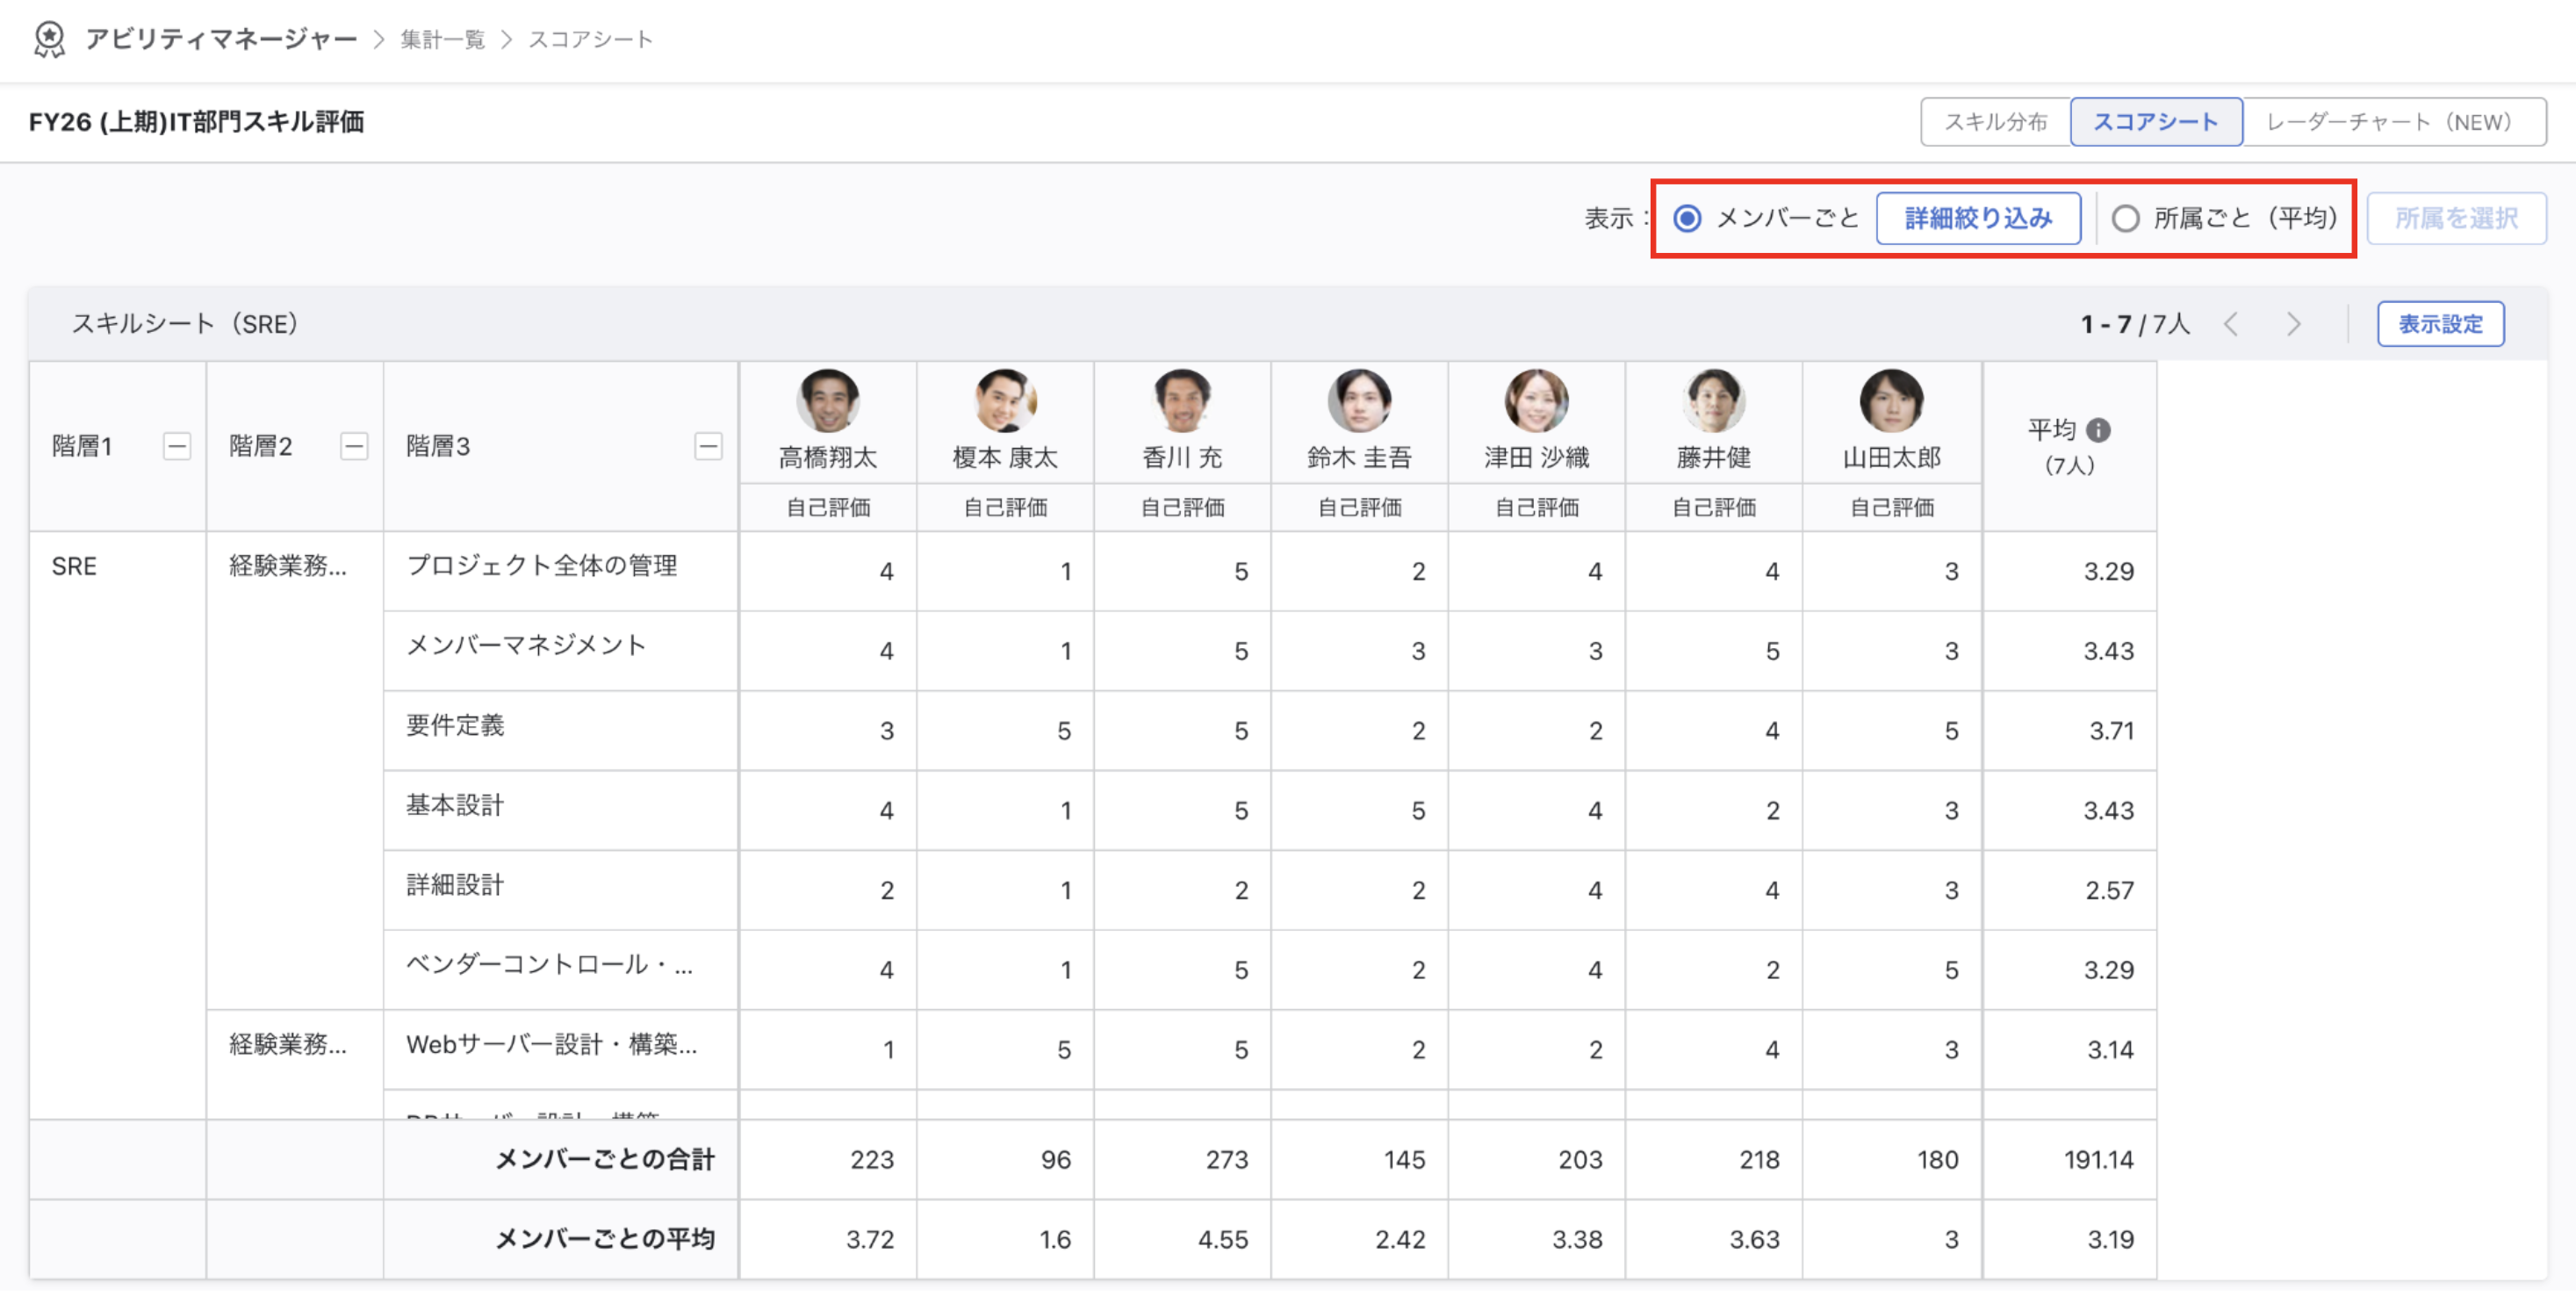2576x1312 pixels.
Task: Click 榎本 康太's member average 1.6
Action: (x=1055, y=1239)
